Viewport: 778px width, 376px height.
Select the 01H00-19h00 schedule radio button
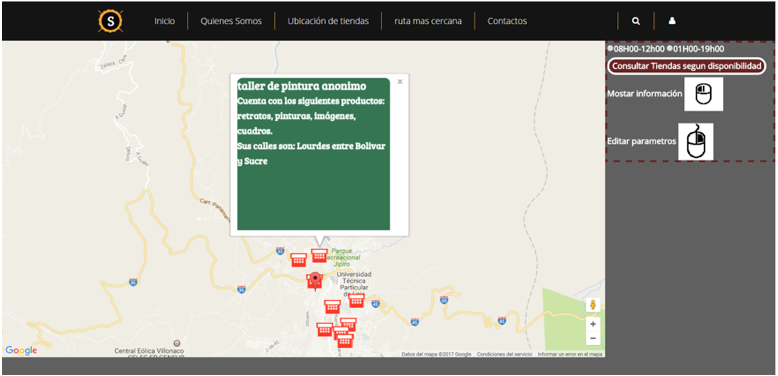670,49
